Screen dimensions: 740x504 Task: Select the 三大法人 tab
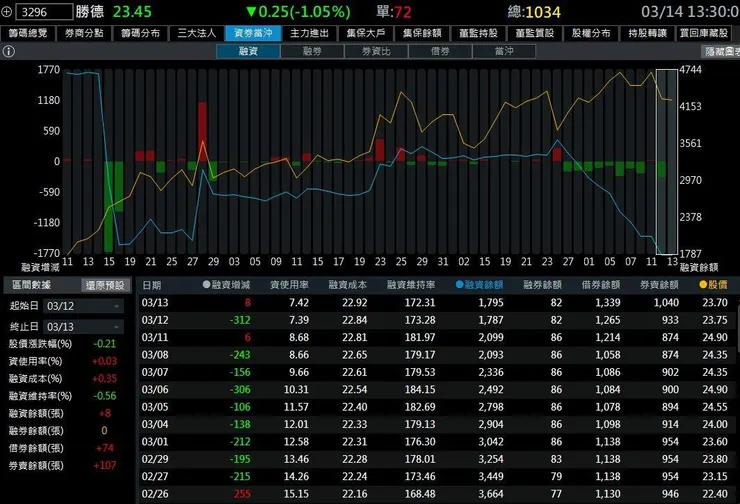point(197,33)
